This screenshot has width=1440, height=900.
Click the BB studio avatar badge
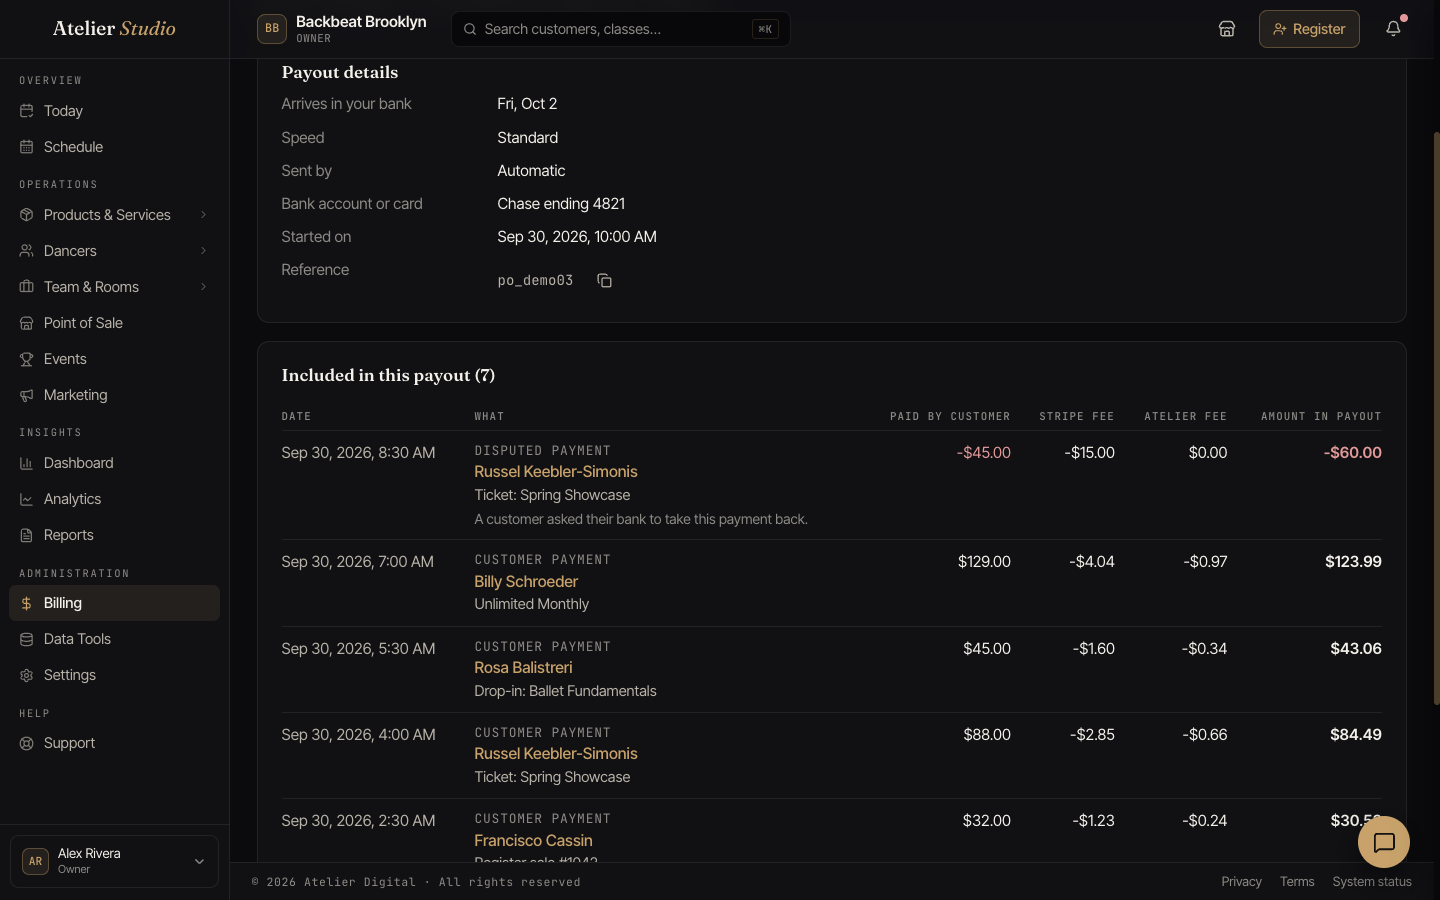pos(272,29)
